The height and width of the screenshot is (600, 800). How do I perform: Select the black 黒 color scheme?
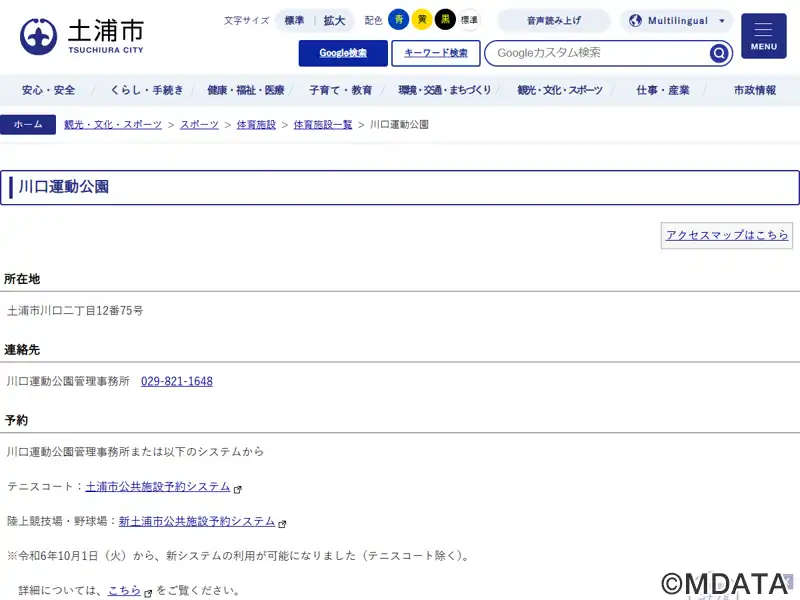(x=445, y=20)
